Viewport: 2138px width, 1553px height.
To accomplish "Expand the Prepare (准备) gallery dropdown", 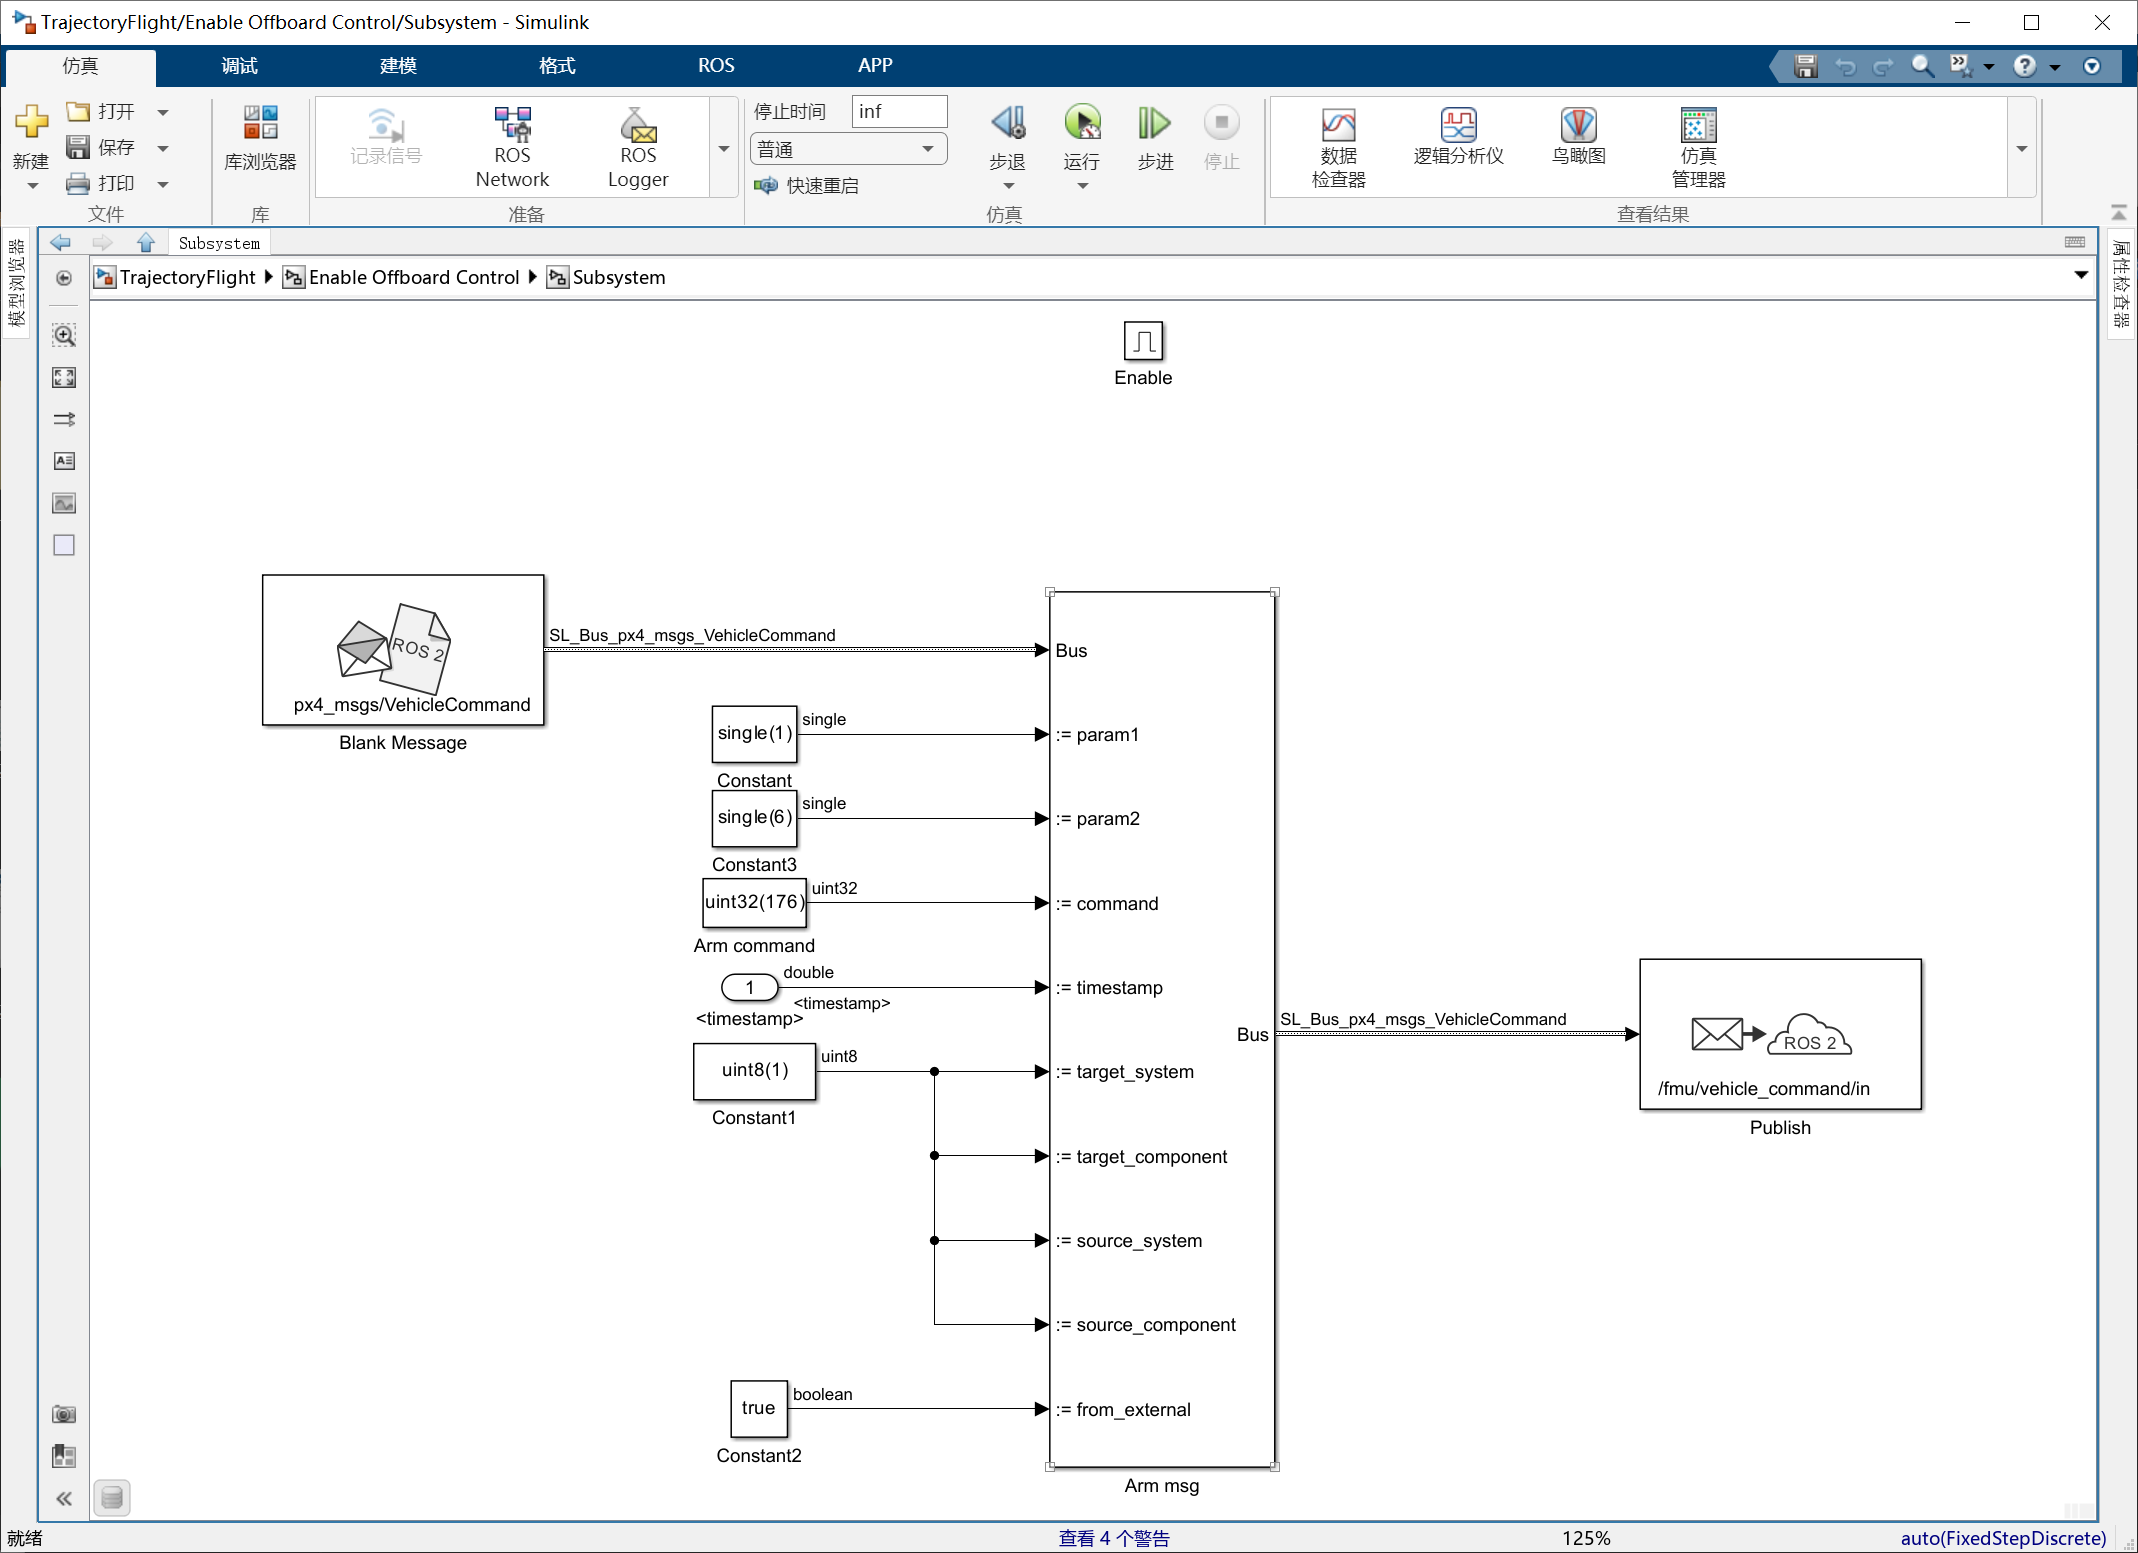I will [724, 148].
